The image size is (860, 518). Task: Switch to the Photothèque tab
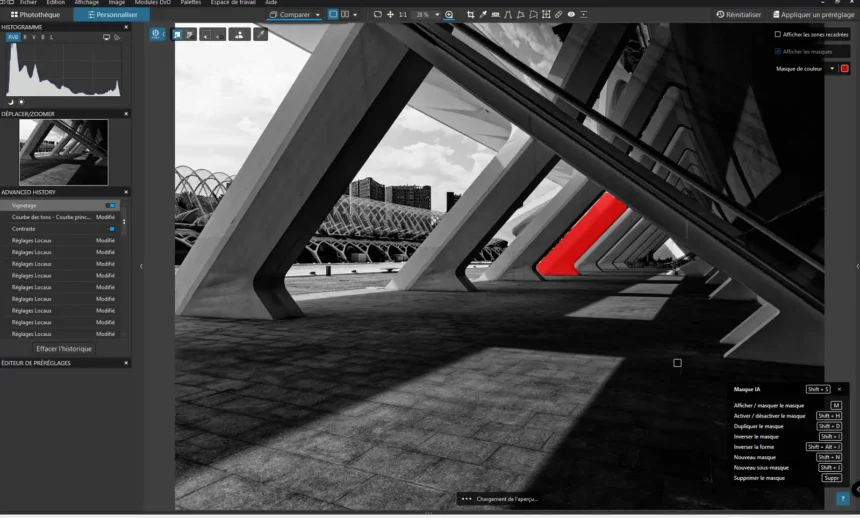coord(36,15)
